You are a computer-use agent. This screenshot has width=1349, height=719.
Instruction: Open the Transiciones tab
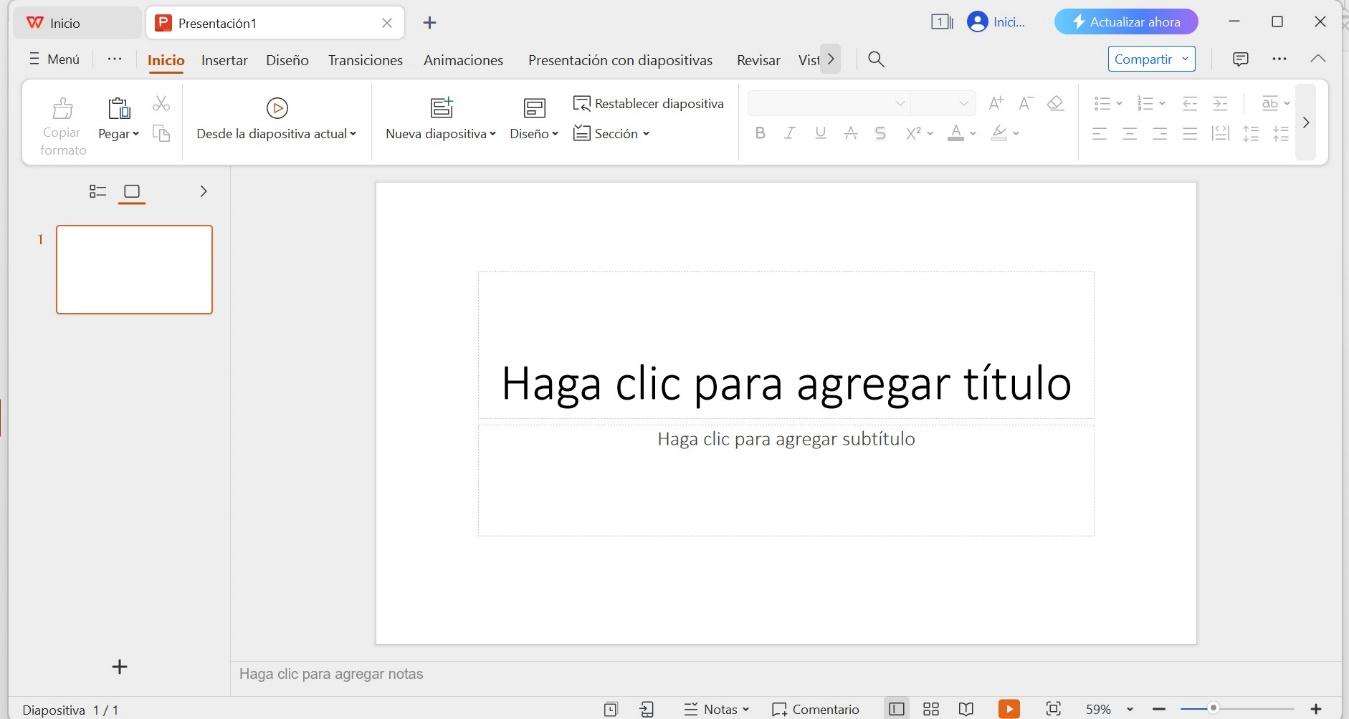click(365, 60)
